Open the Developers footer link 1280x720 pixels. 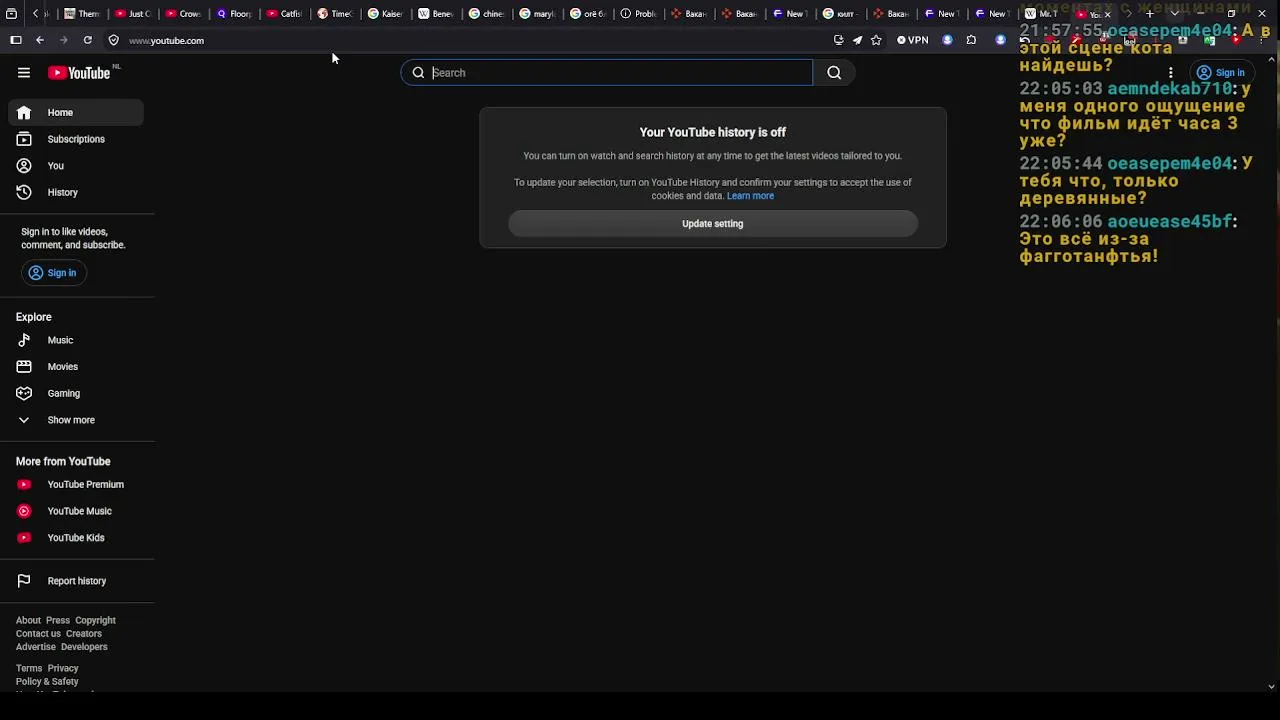pyautogui.click(x=84, y=647)
